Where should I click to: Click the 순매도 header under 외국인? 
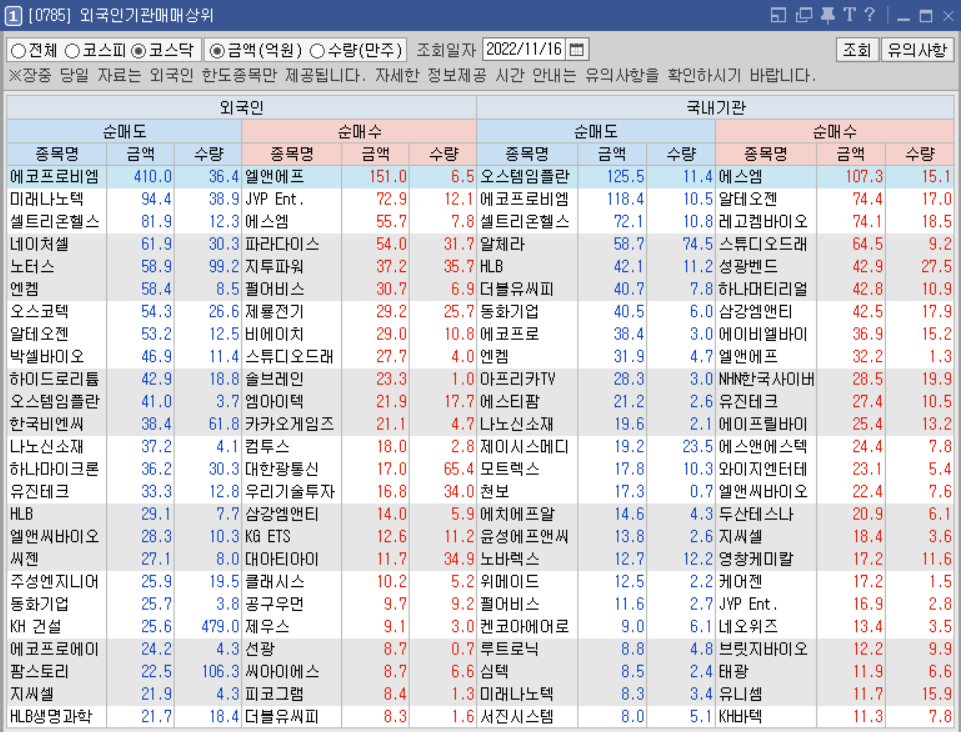pyautogui.click(x=124, y=131)
